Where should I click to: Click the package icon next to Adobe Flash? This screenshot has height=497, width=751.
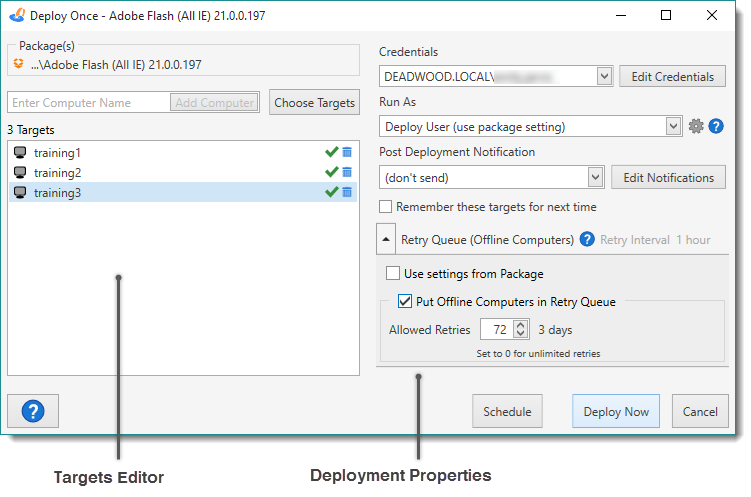(x=19, y=64)
